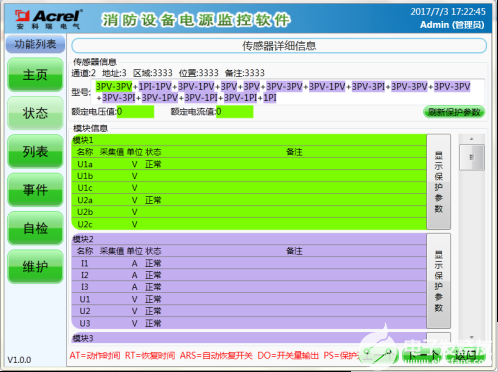Click the 位置:3333 sensor info text
This screenshot has height=372, width=498.
199,73
